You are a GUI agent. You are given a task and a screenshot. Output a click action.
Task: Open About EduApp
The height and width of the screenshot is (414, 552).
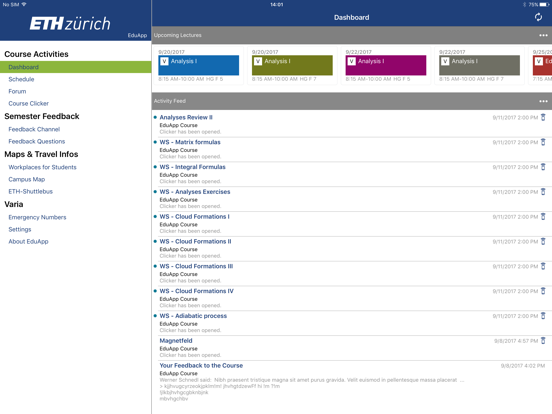(76, 242)
